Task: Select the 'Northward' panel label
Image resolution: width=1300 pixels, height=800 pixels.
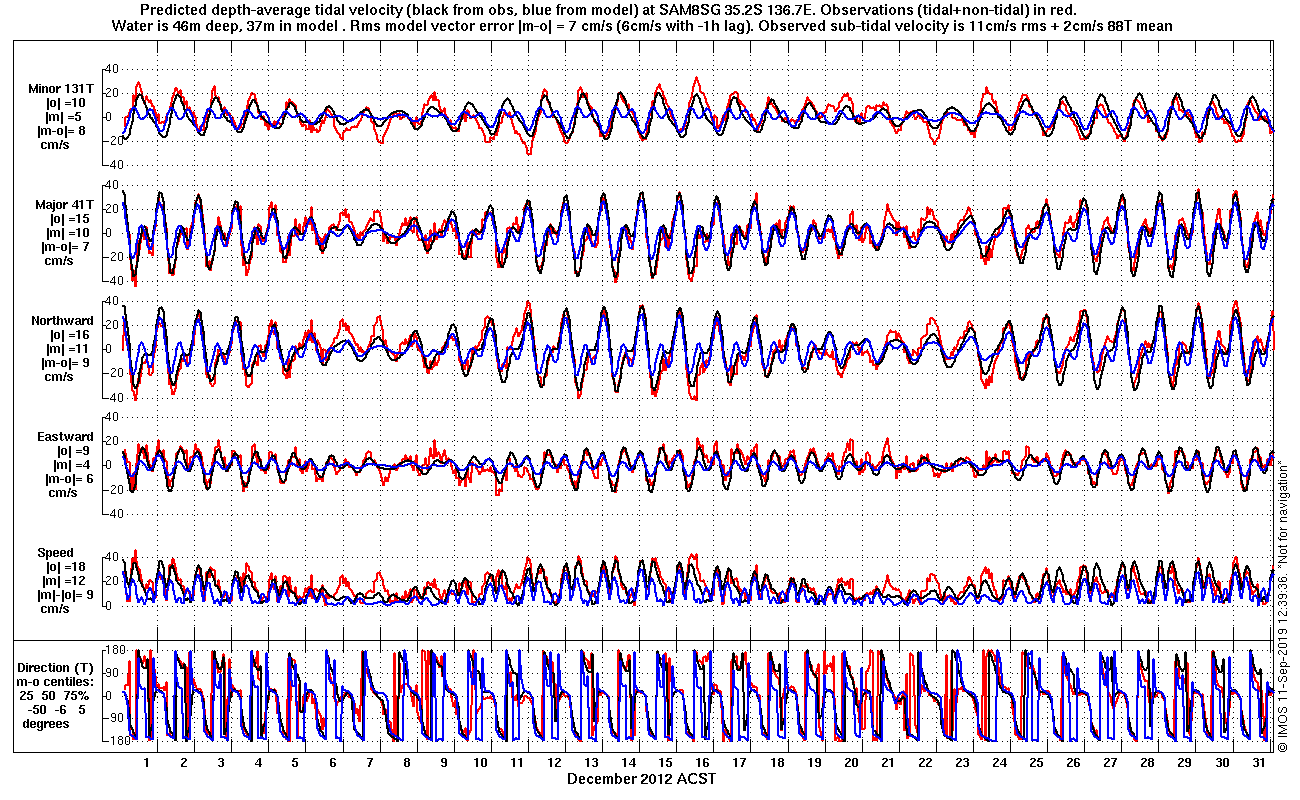Action: pyautogui.click(x=62, y=321)
